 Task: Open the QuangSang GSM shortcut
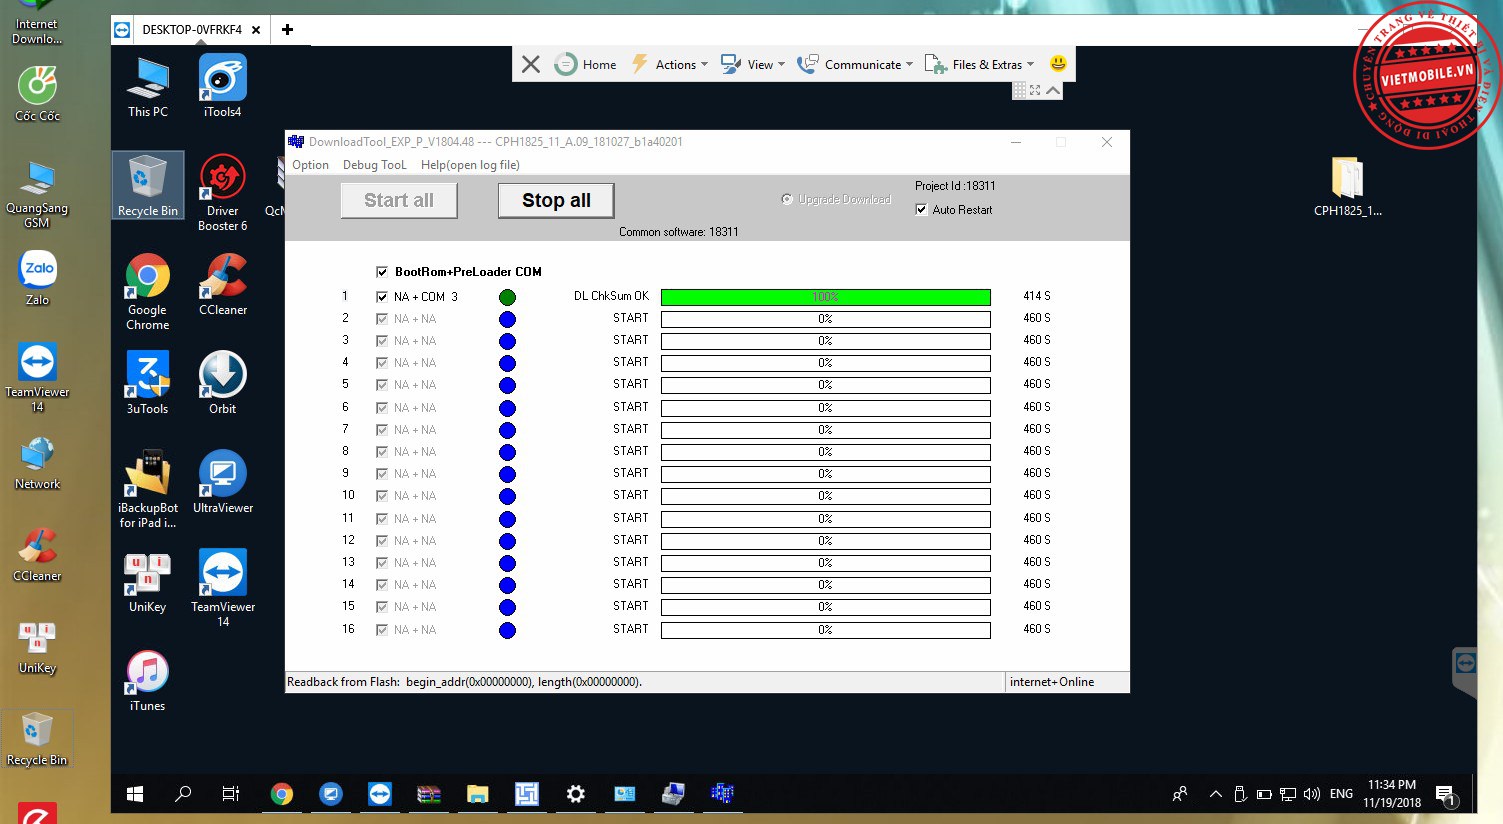(x=37, y=194)
